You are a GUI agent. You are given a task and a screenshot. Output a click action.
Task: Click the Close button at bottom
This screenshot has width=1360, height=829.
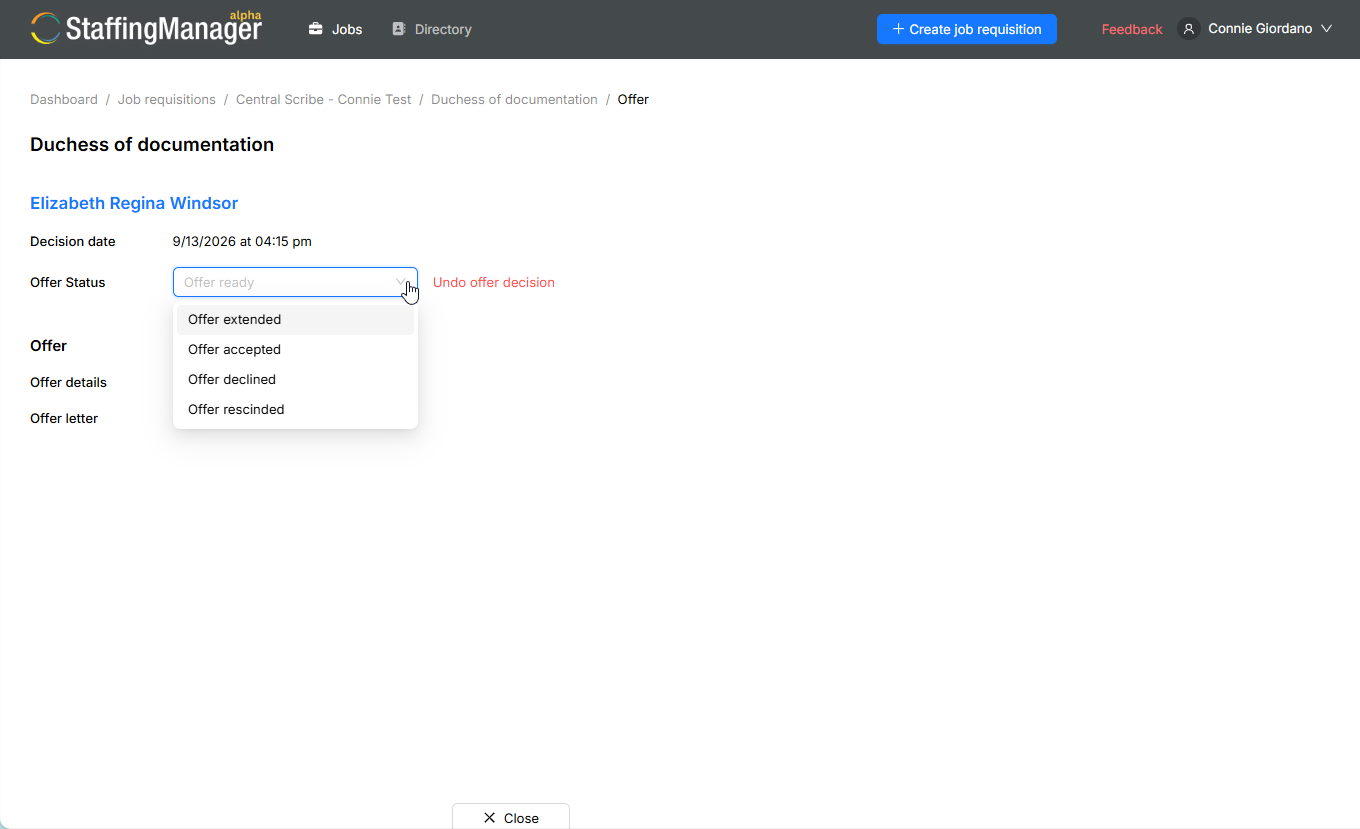[511, 817]
